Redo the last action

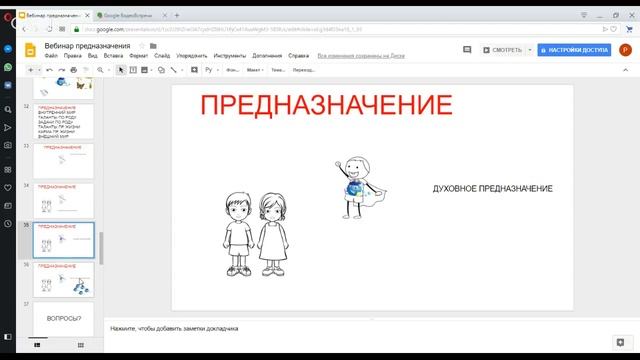pyautogui.click(x=62, y=70)
